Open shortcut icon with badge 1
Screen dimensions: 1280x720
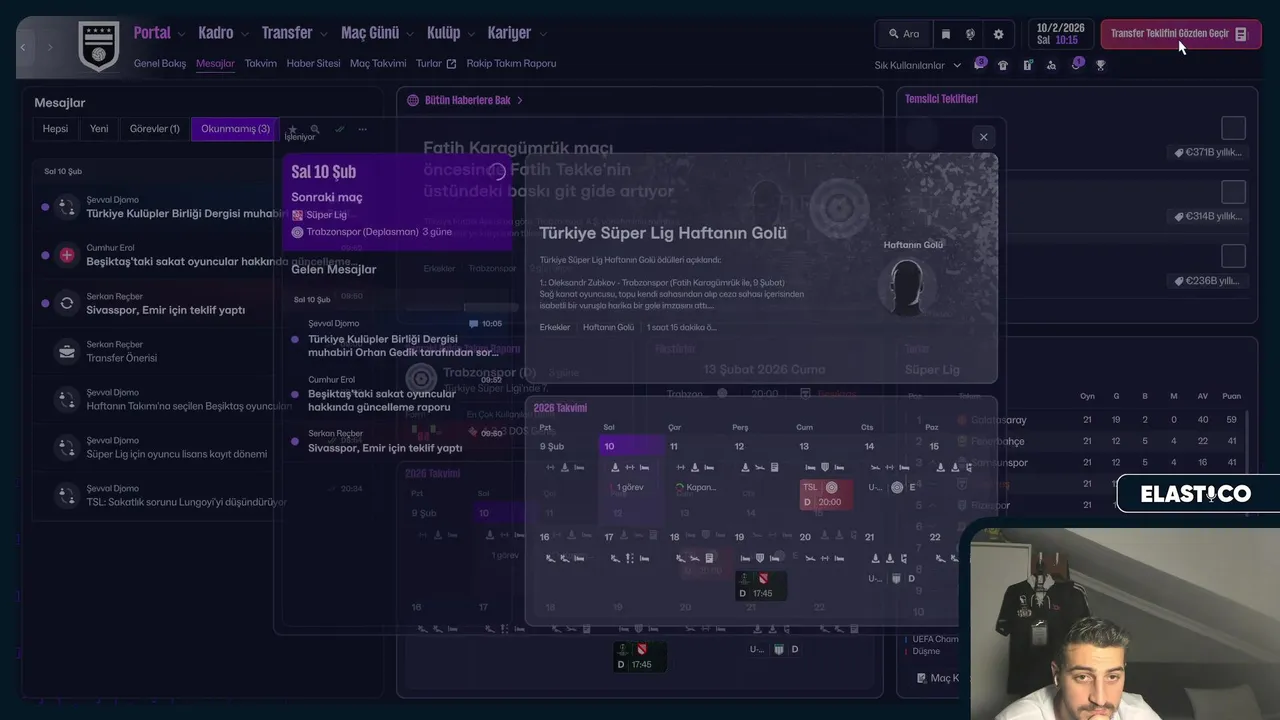click(x=1076, y=65)
